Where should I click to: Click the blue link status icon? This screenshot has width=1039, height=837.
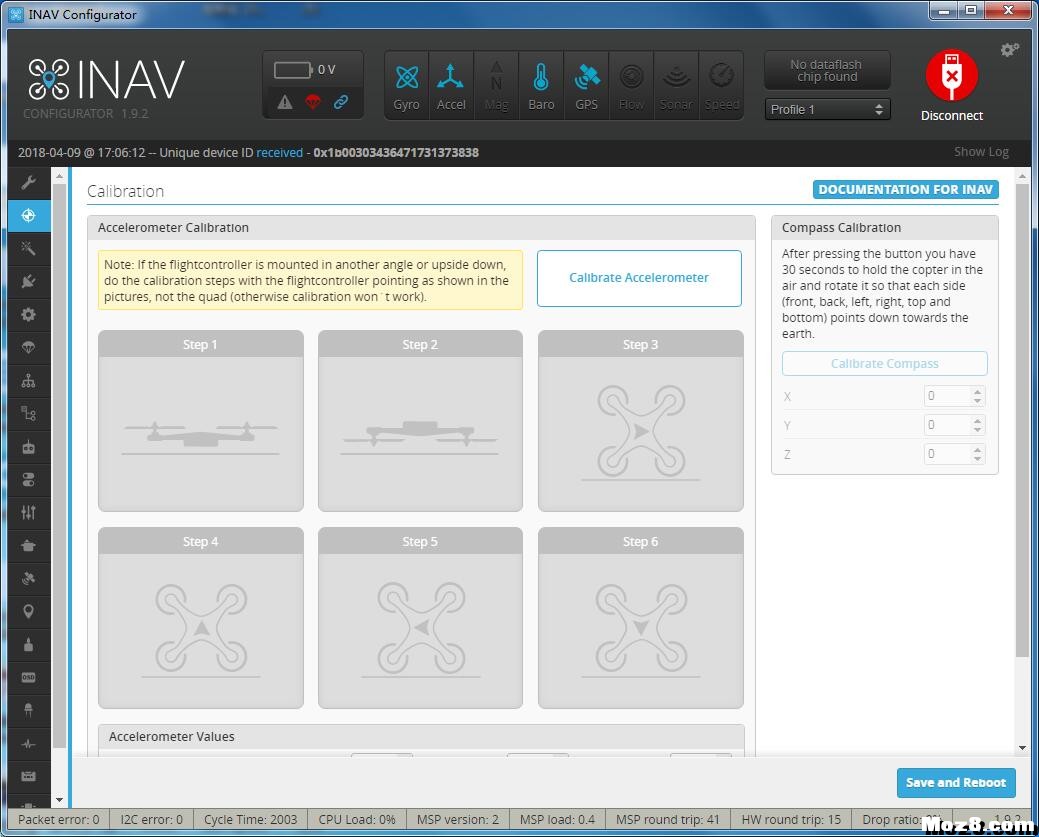tap(341, 102)
